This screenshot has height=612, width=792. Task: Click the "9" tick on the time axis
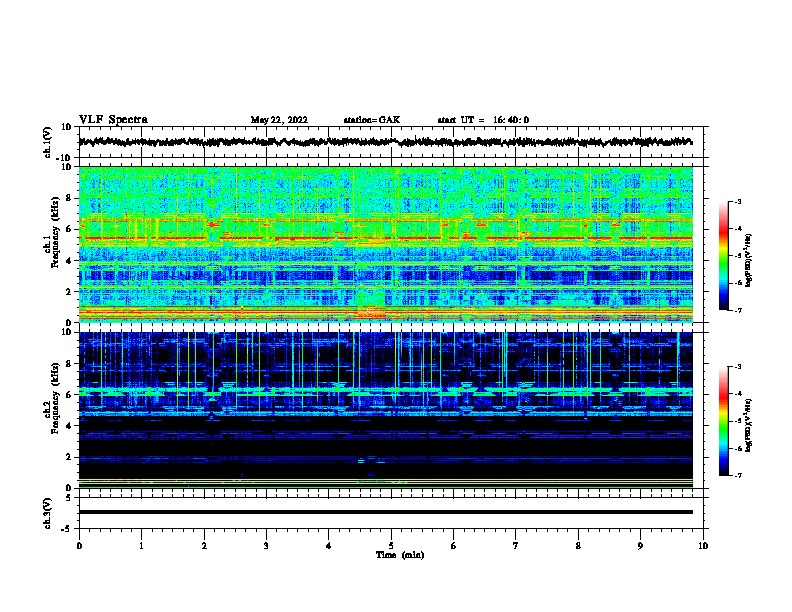[x=640, y=546]
